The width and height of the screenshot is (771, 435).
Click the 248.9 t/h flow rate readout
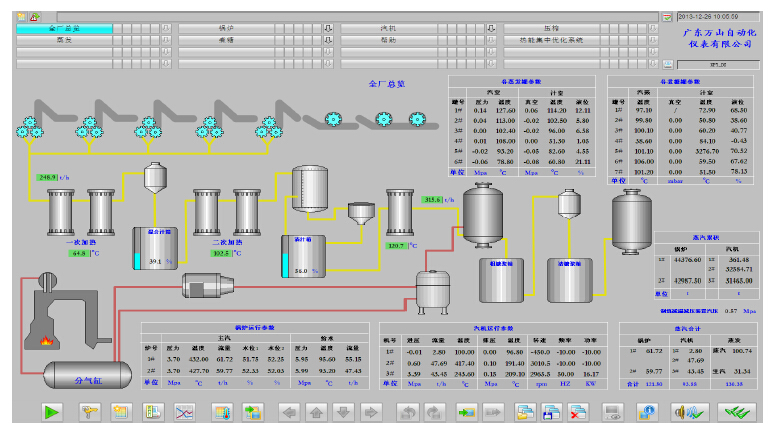48,176
